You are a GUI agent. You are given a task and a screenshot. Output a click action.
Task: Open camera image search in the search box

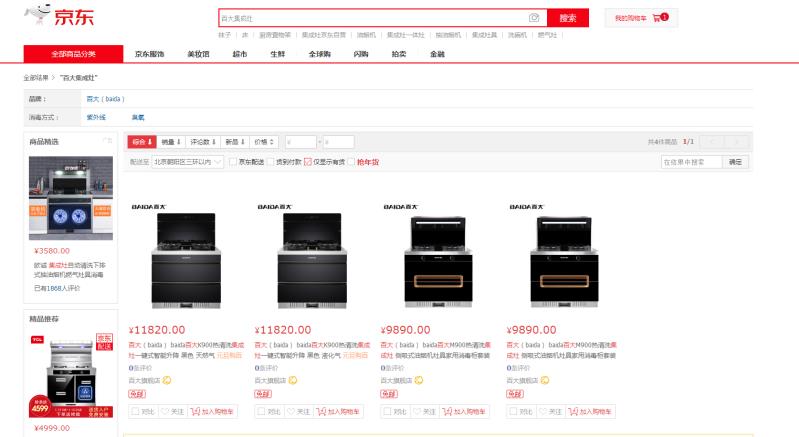(534, 18)
